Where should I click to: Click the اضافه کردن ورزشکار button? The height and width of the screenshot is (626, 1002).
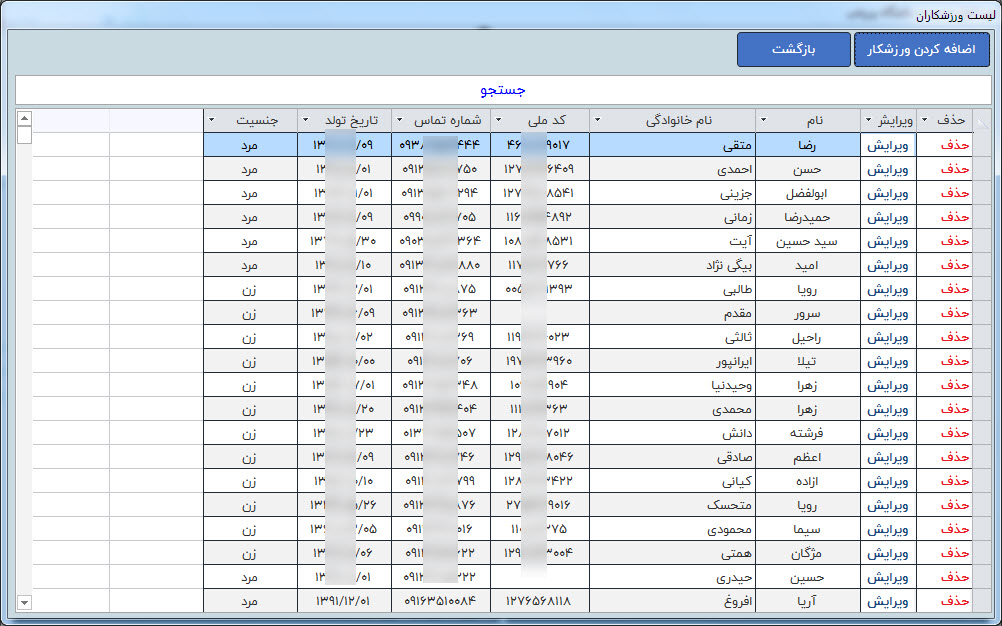(x=921, y=50)
